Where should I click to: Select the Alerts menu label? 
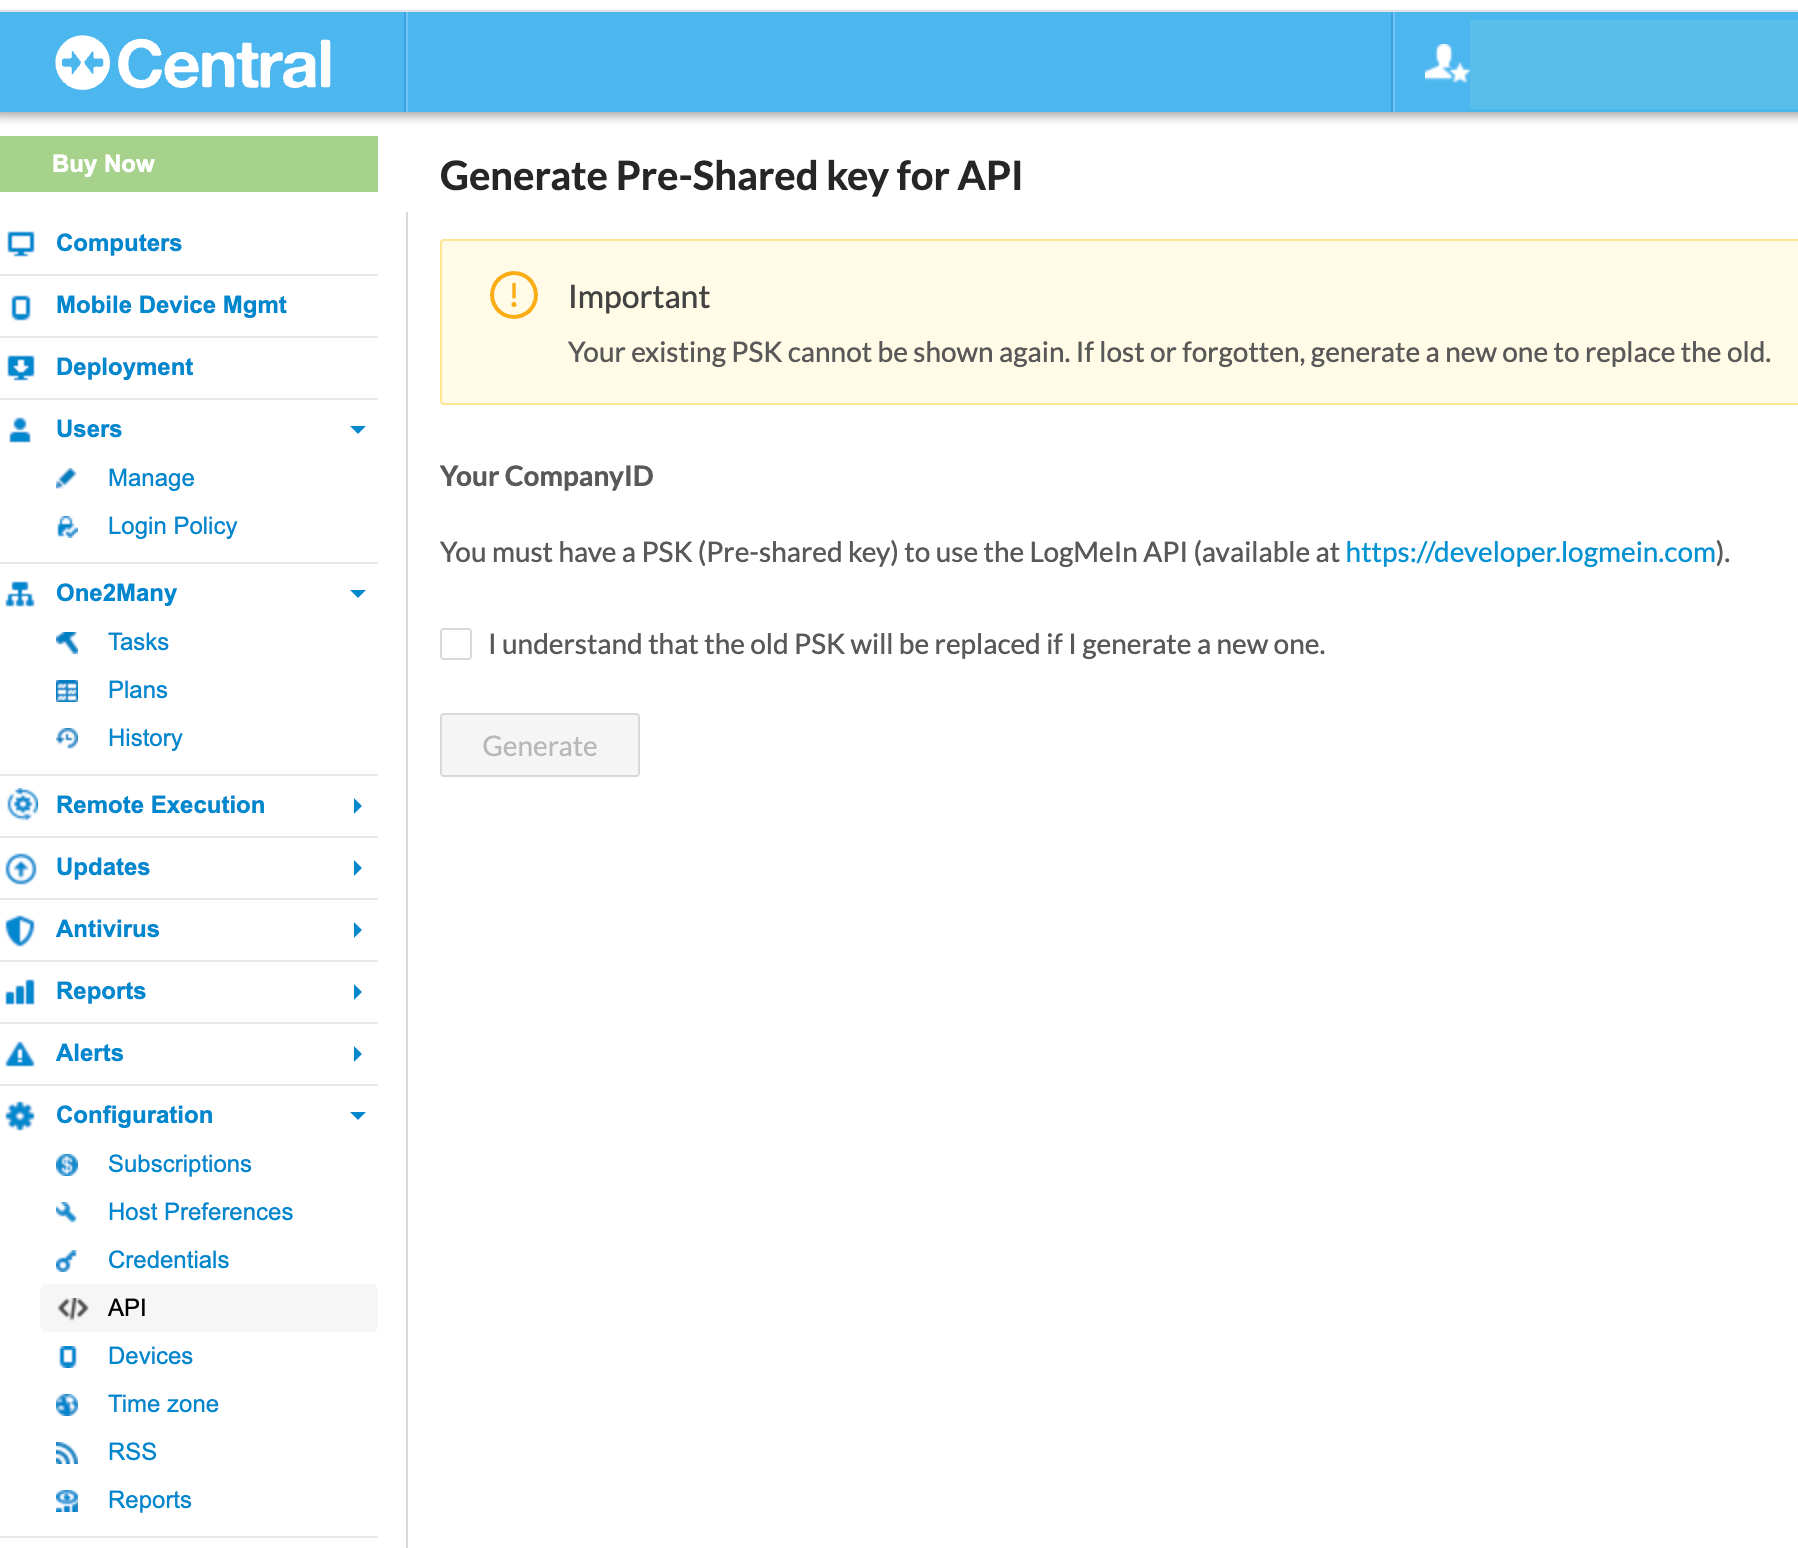coord(89,1053)
